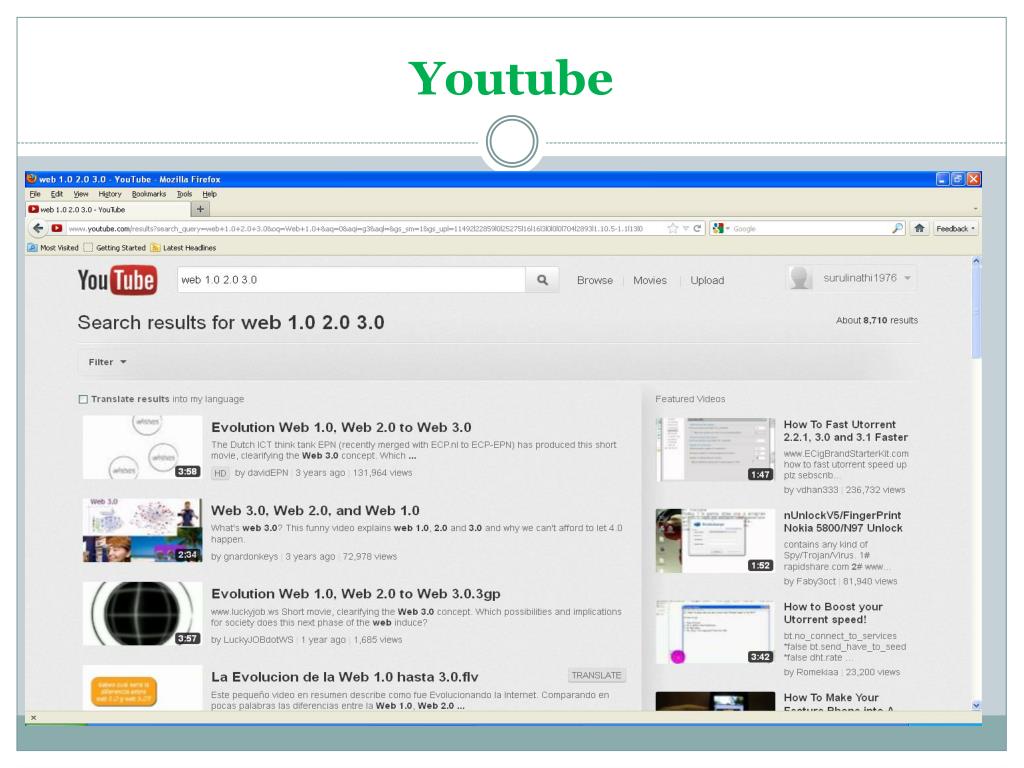Viewport: 1024px width, 768px height.
Task: Open the Bookmarks menu
Action: pyautogui.click(x=149, y=194)
